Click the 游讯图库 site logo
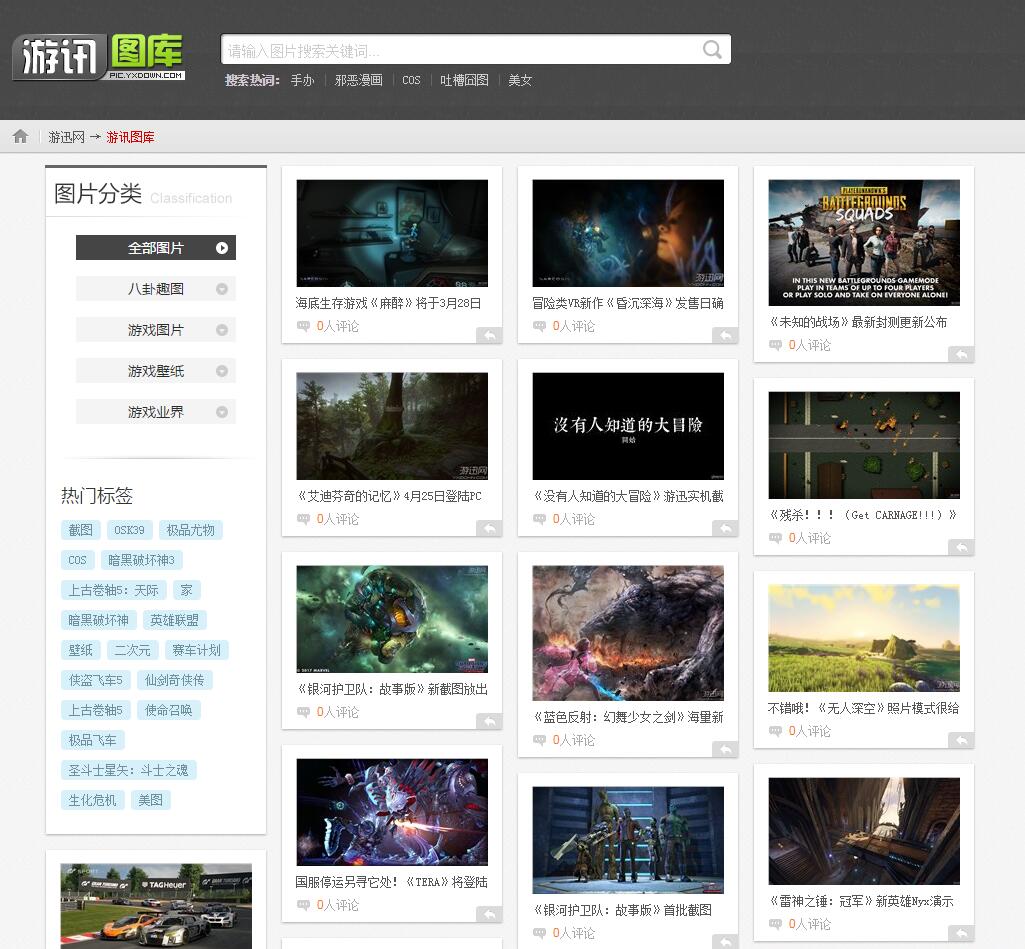The image size is (1025, 949). point(99,57)
